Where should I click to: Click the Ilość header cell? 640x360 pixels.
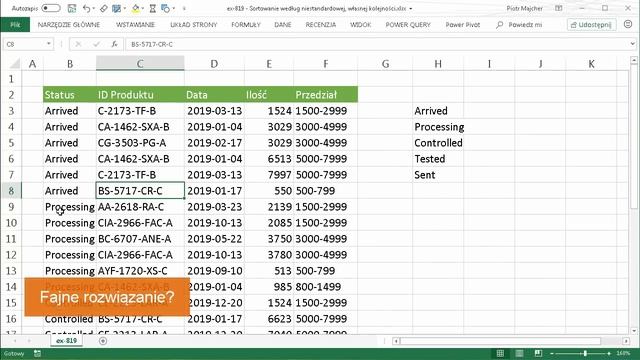269,95
